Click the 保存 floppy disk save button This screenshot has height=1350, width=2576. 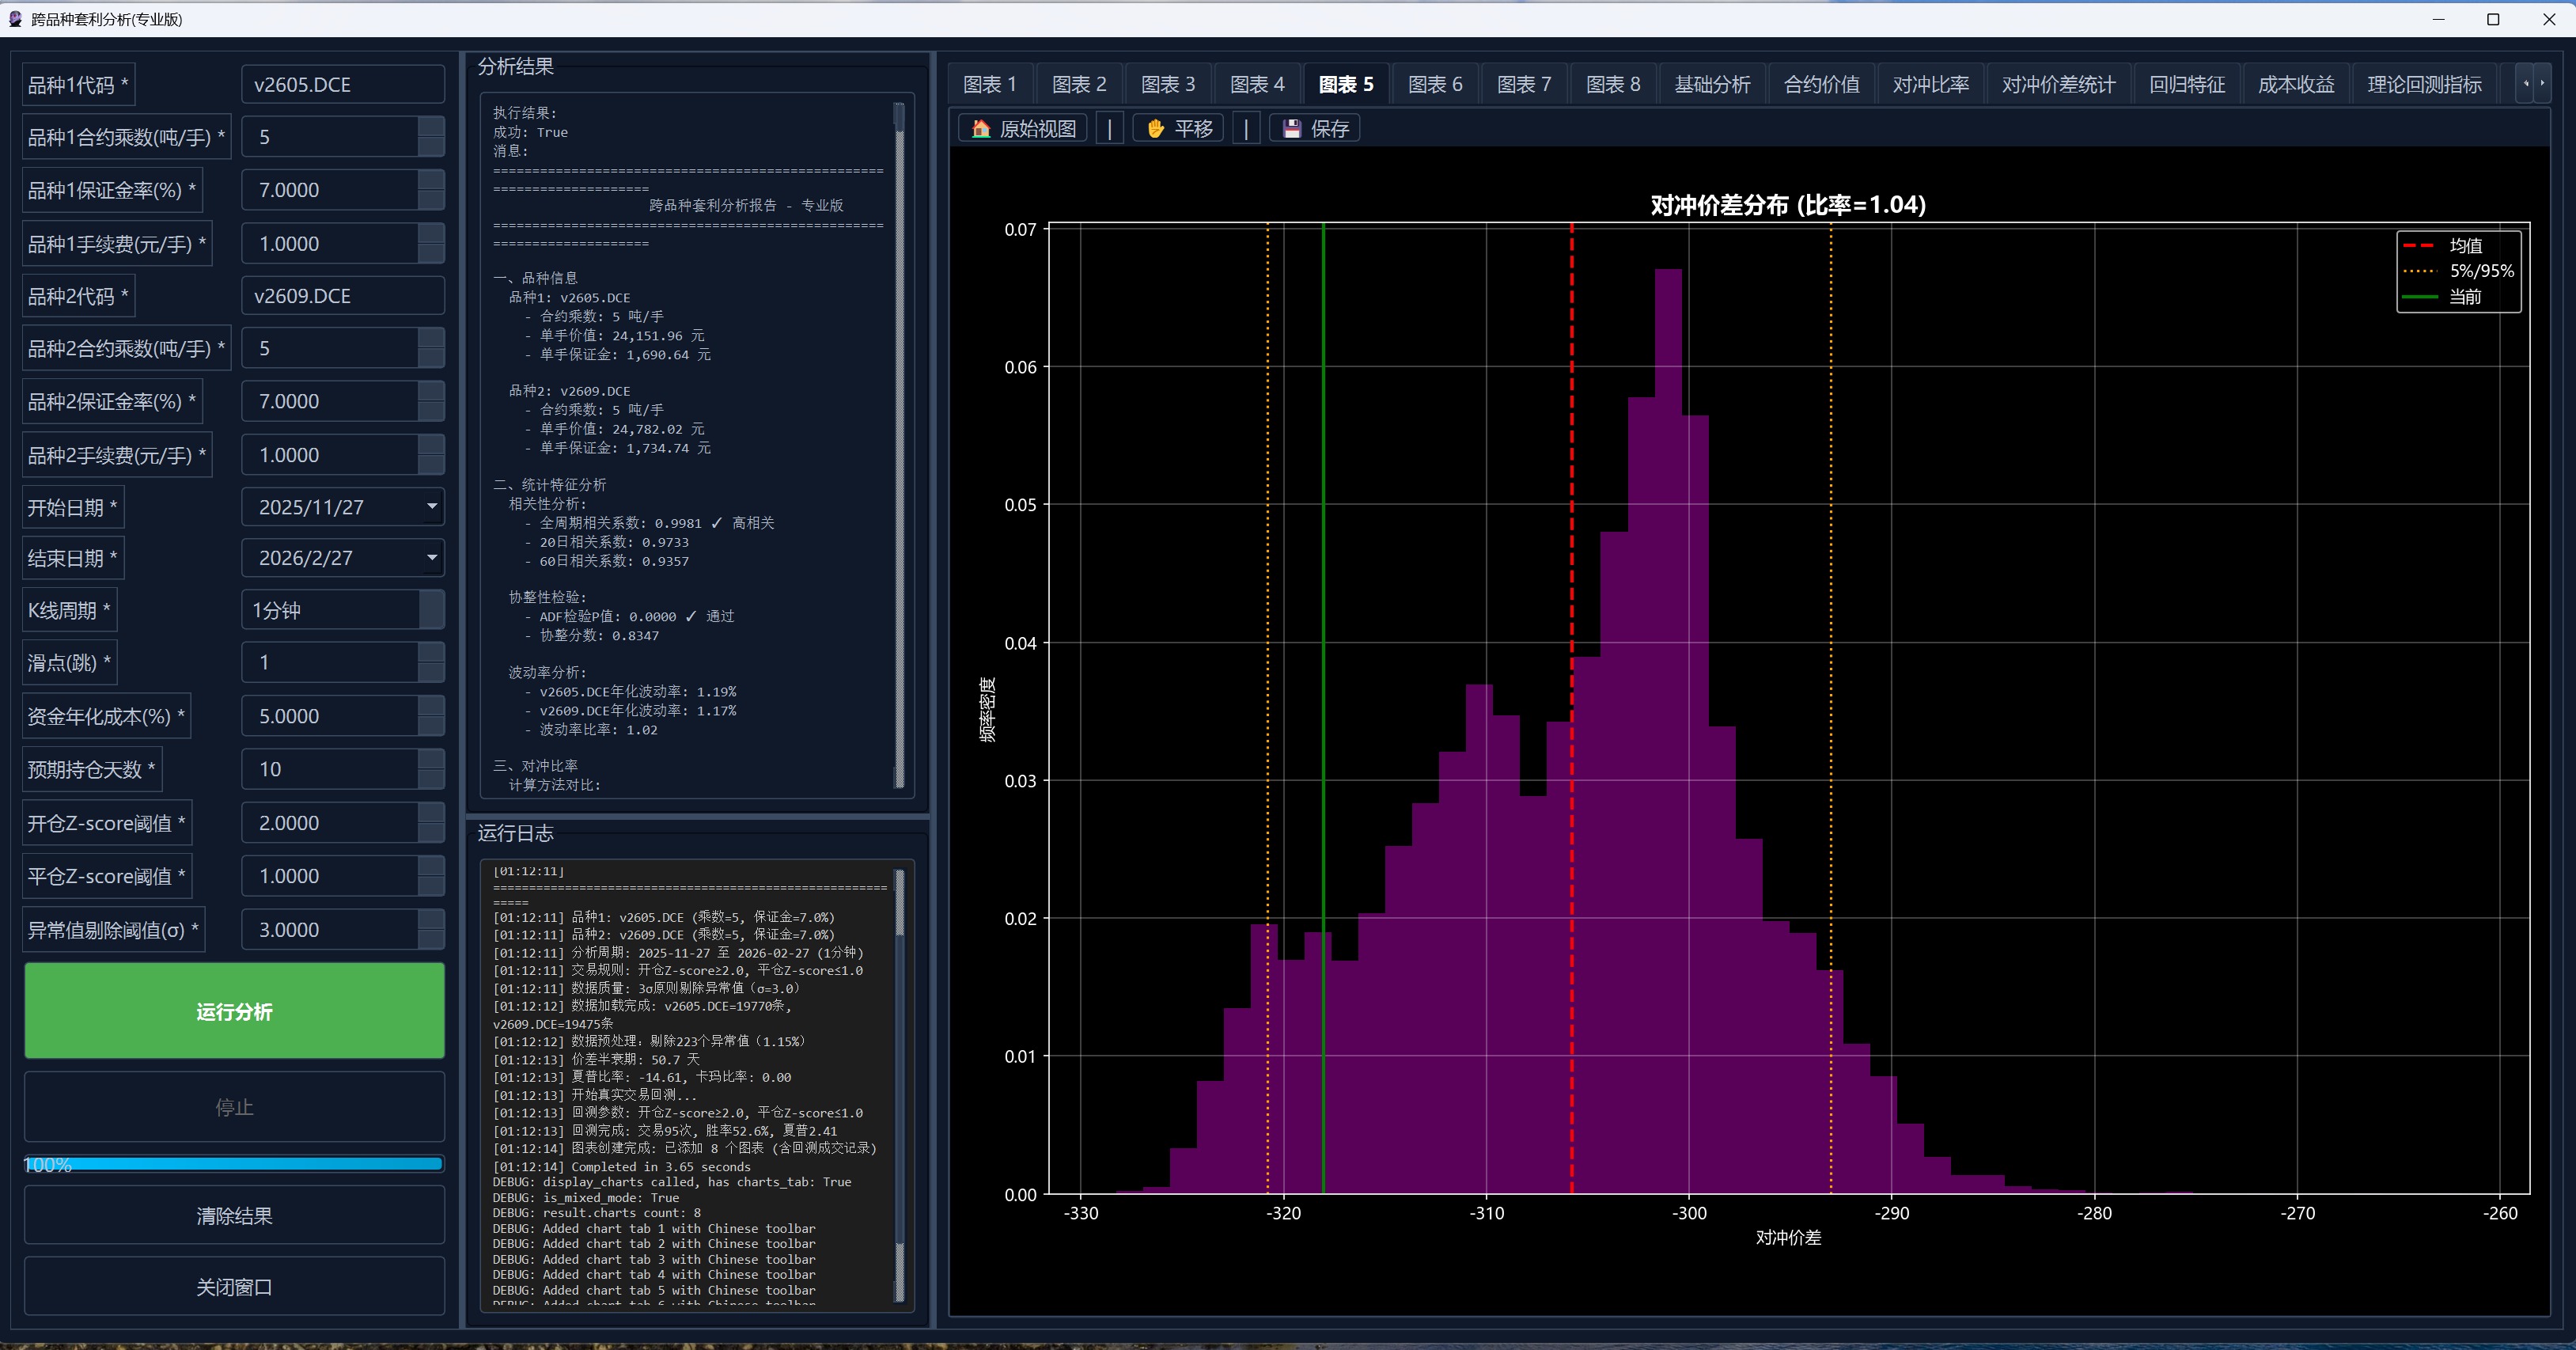1315,129
